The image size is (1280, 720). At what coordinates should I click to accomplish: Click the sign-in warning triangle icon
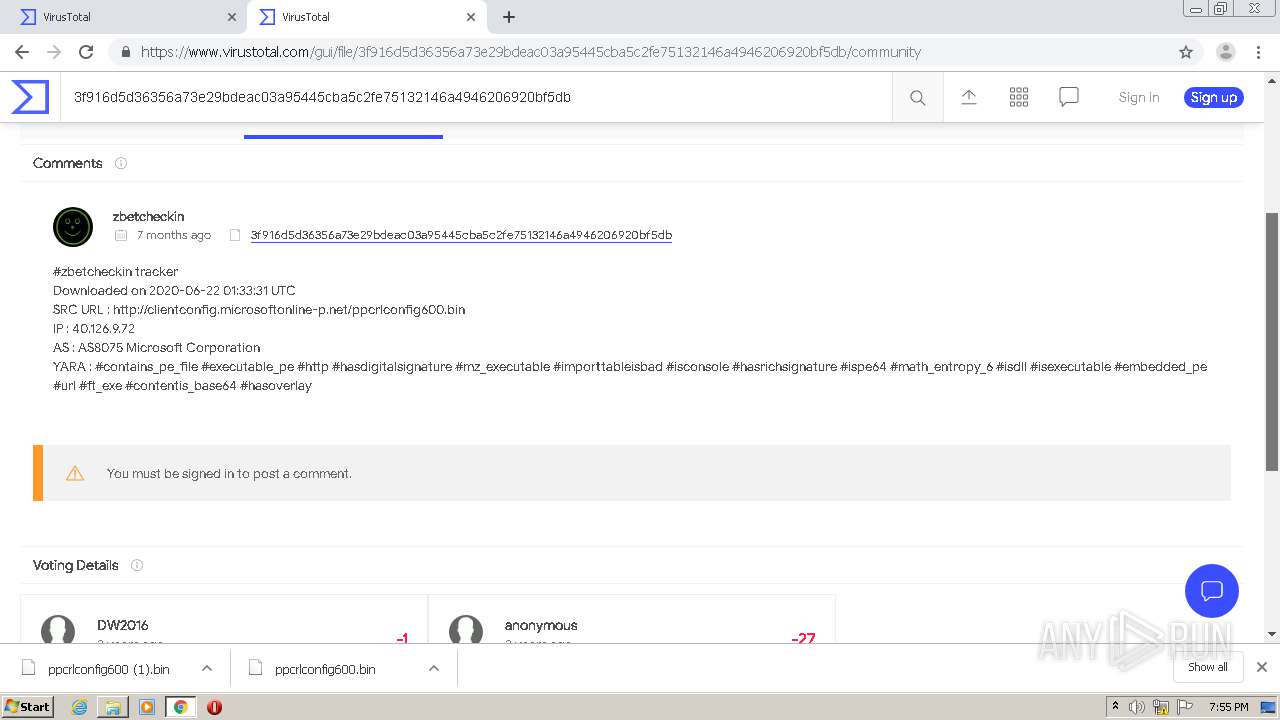tap(75, 473)
